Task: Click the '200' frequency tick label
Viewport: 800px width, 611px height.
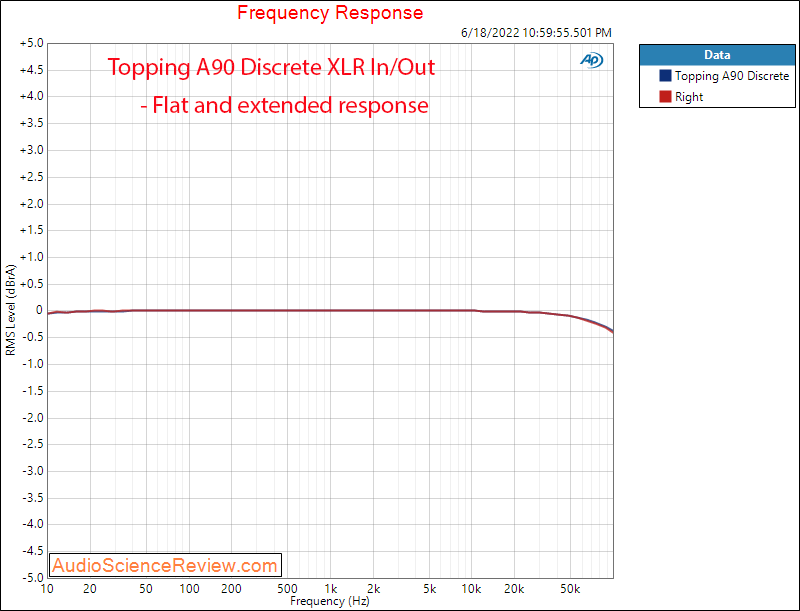Action: point(232,589)
